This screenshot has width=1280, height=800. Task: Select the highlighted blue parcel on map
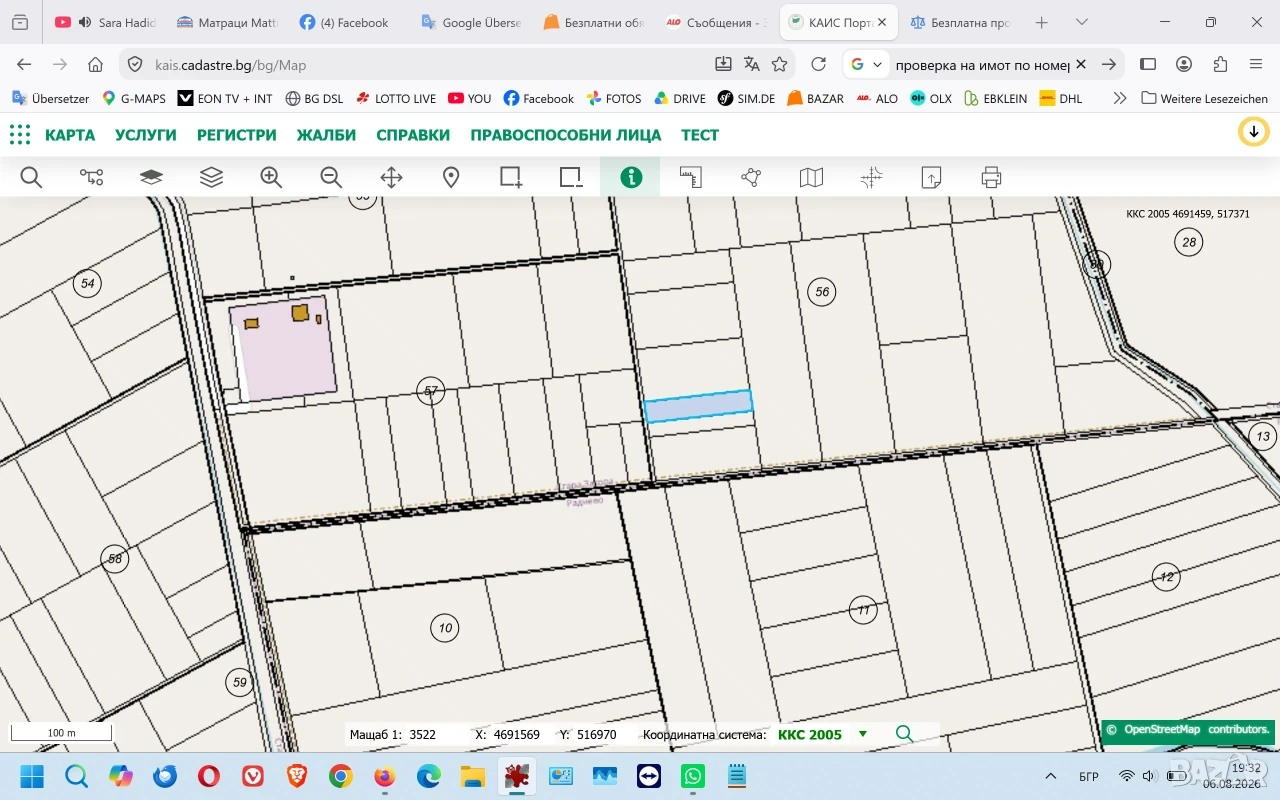point(698,406)
